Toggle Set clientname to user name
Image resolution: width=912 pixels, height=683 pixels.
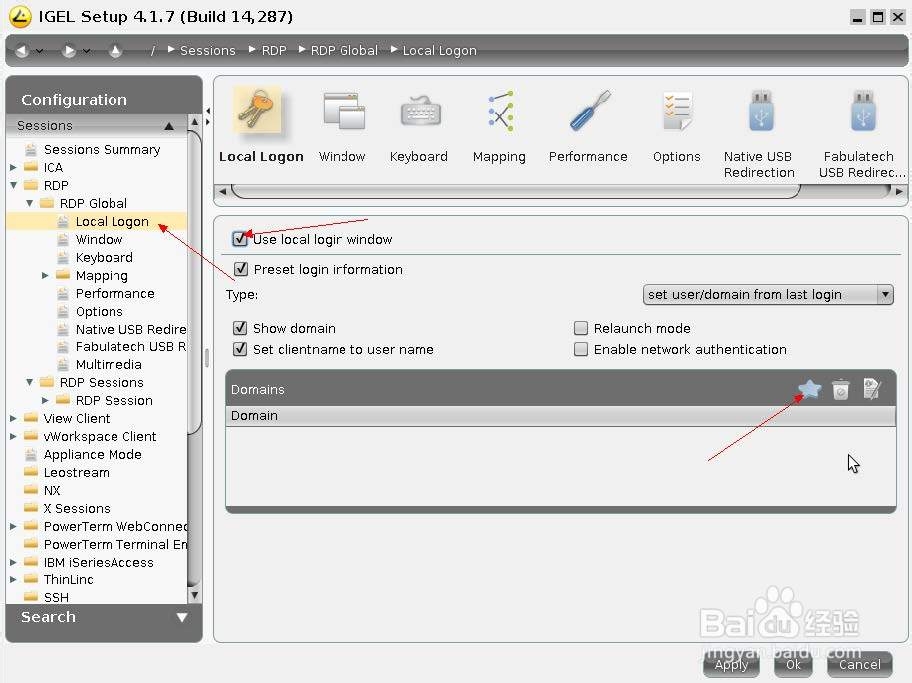240,349
